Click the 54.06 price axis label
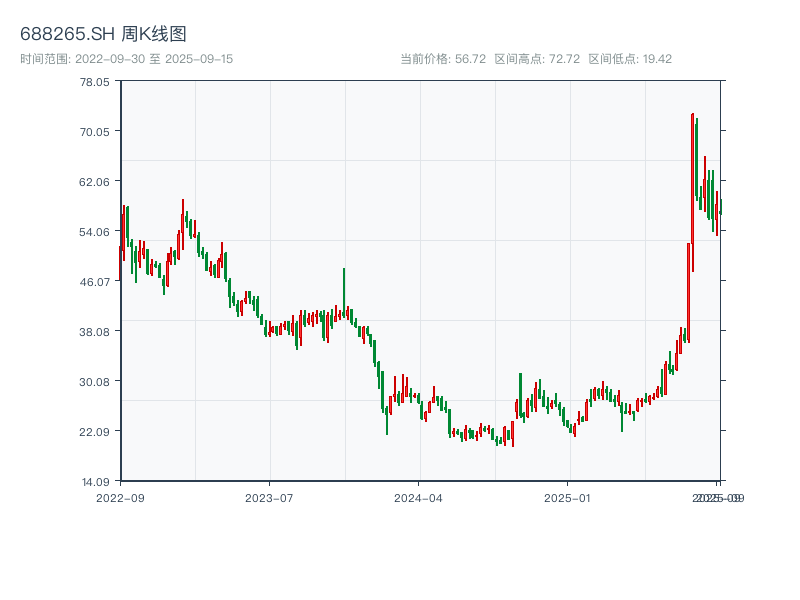The width and height of the screenshot is (800, 600). pyautogui.click(x=94, y=231)
